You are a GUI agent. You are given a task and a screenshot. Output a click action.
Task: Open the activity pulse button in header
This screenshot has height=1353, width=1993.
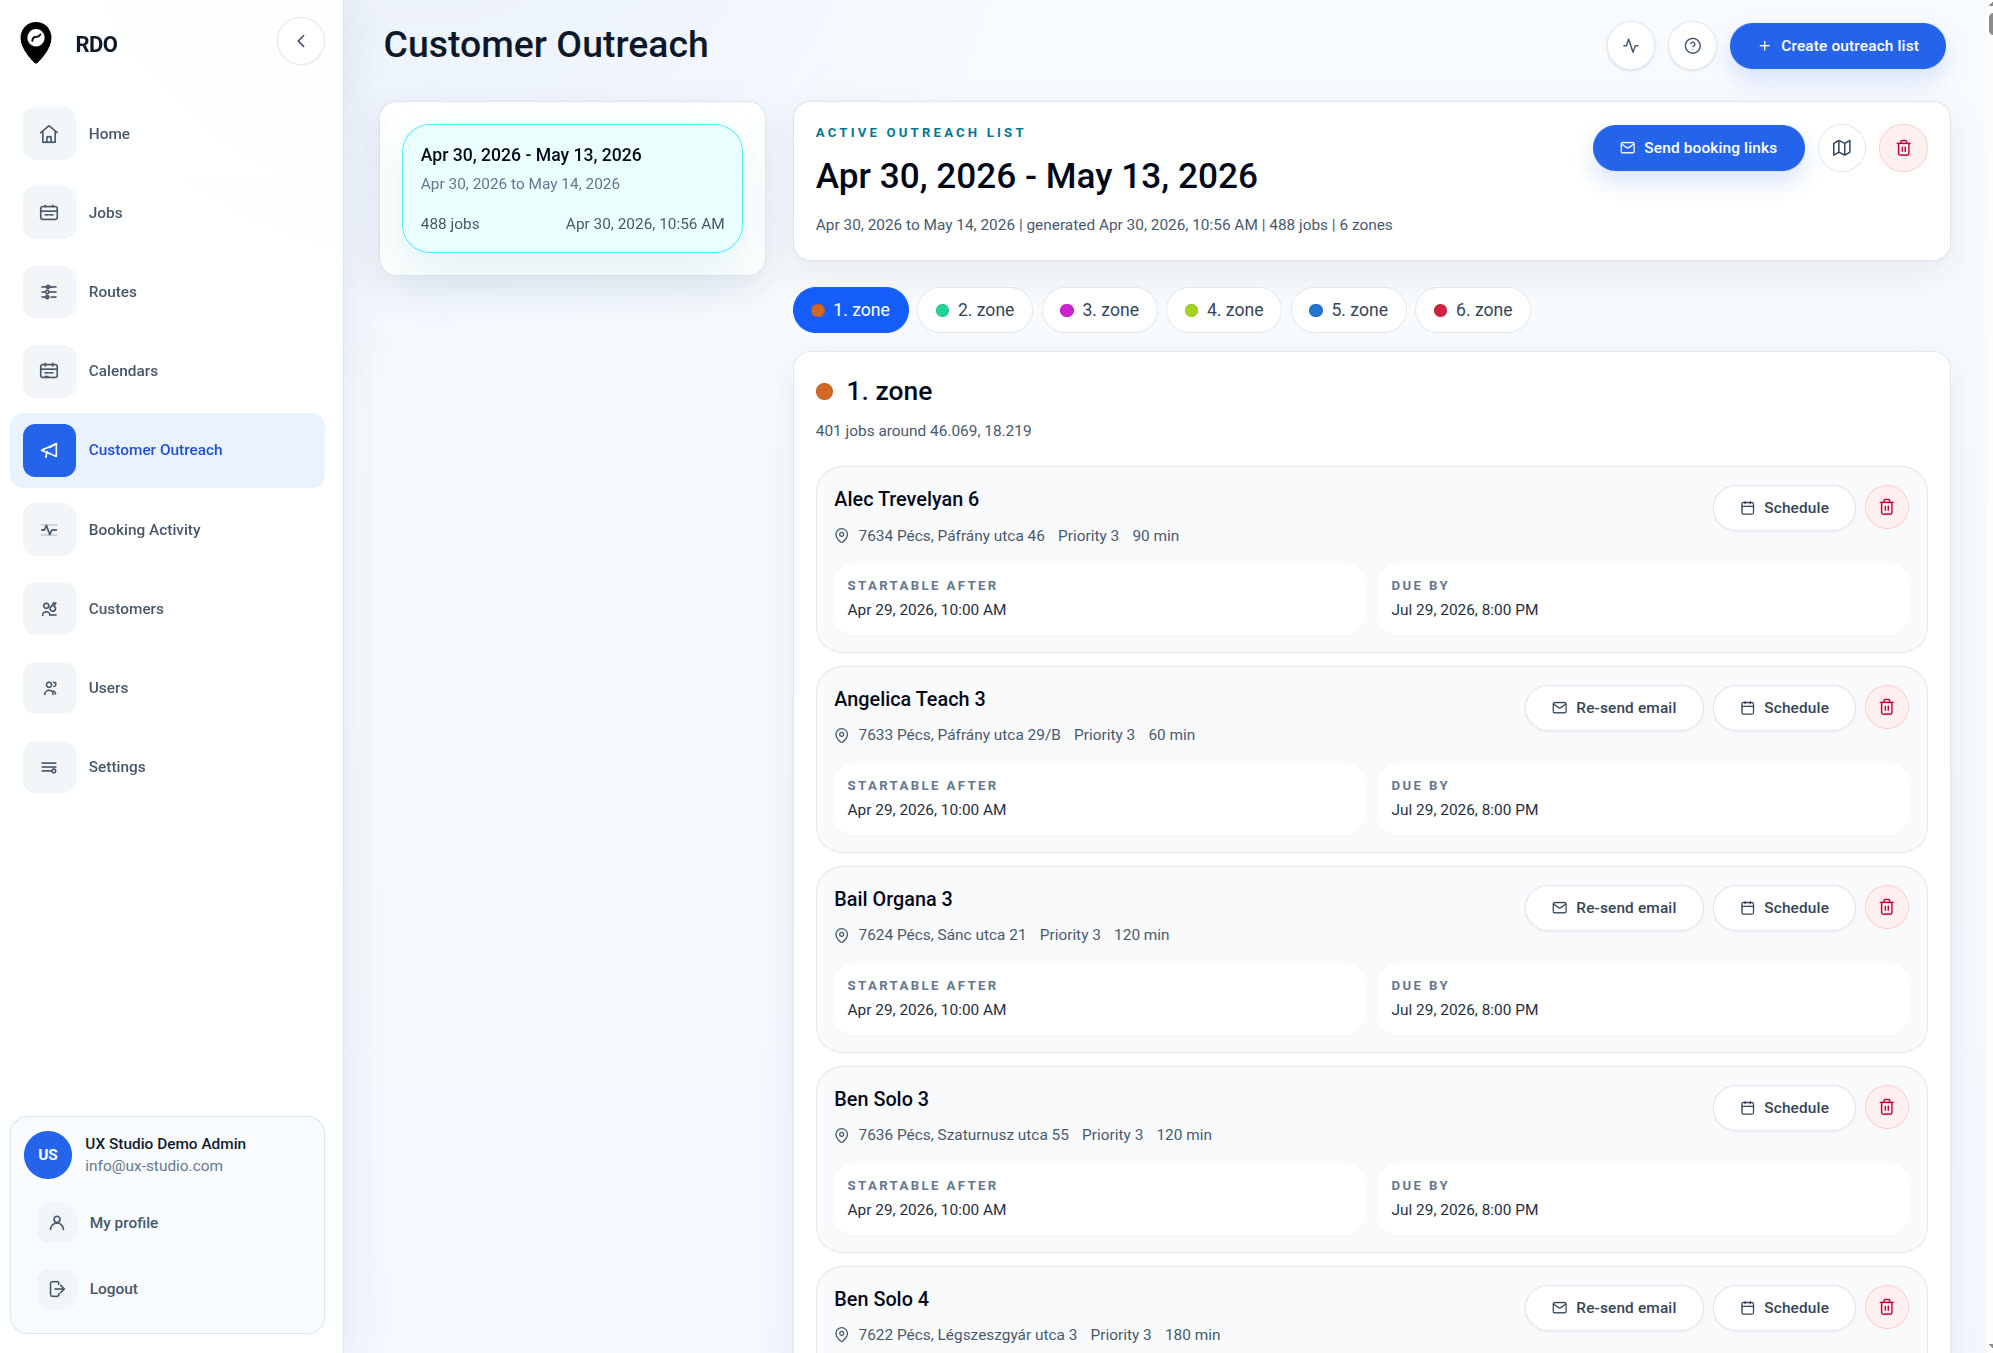pos(1631,46)
